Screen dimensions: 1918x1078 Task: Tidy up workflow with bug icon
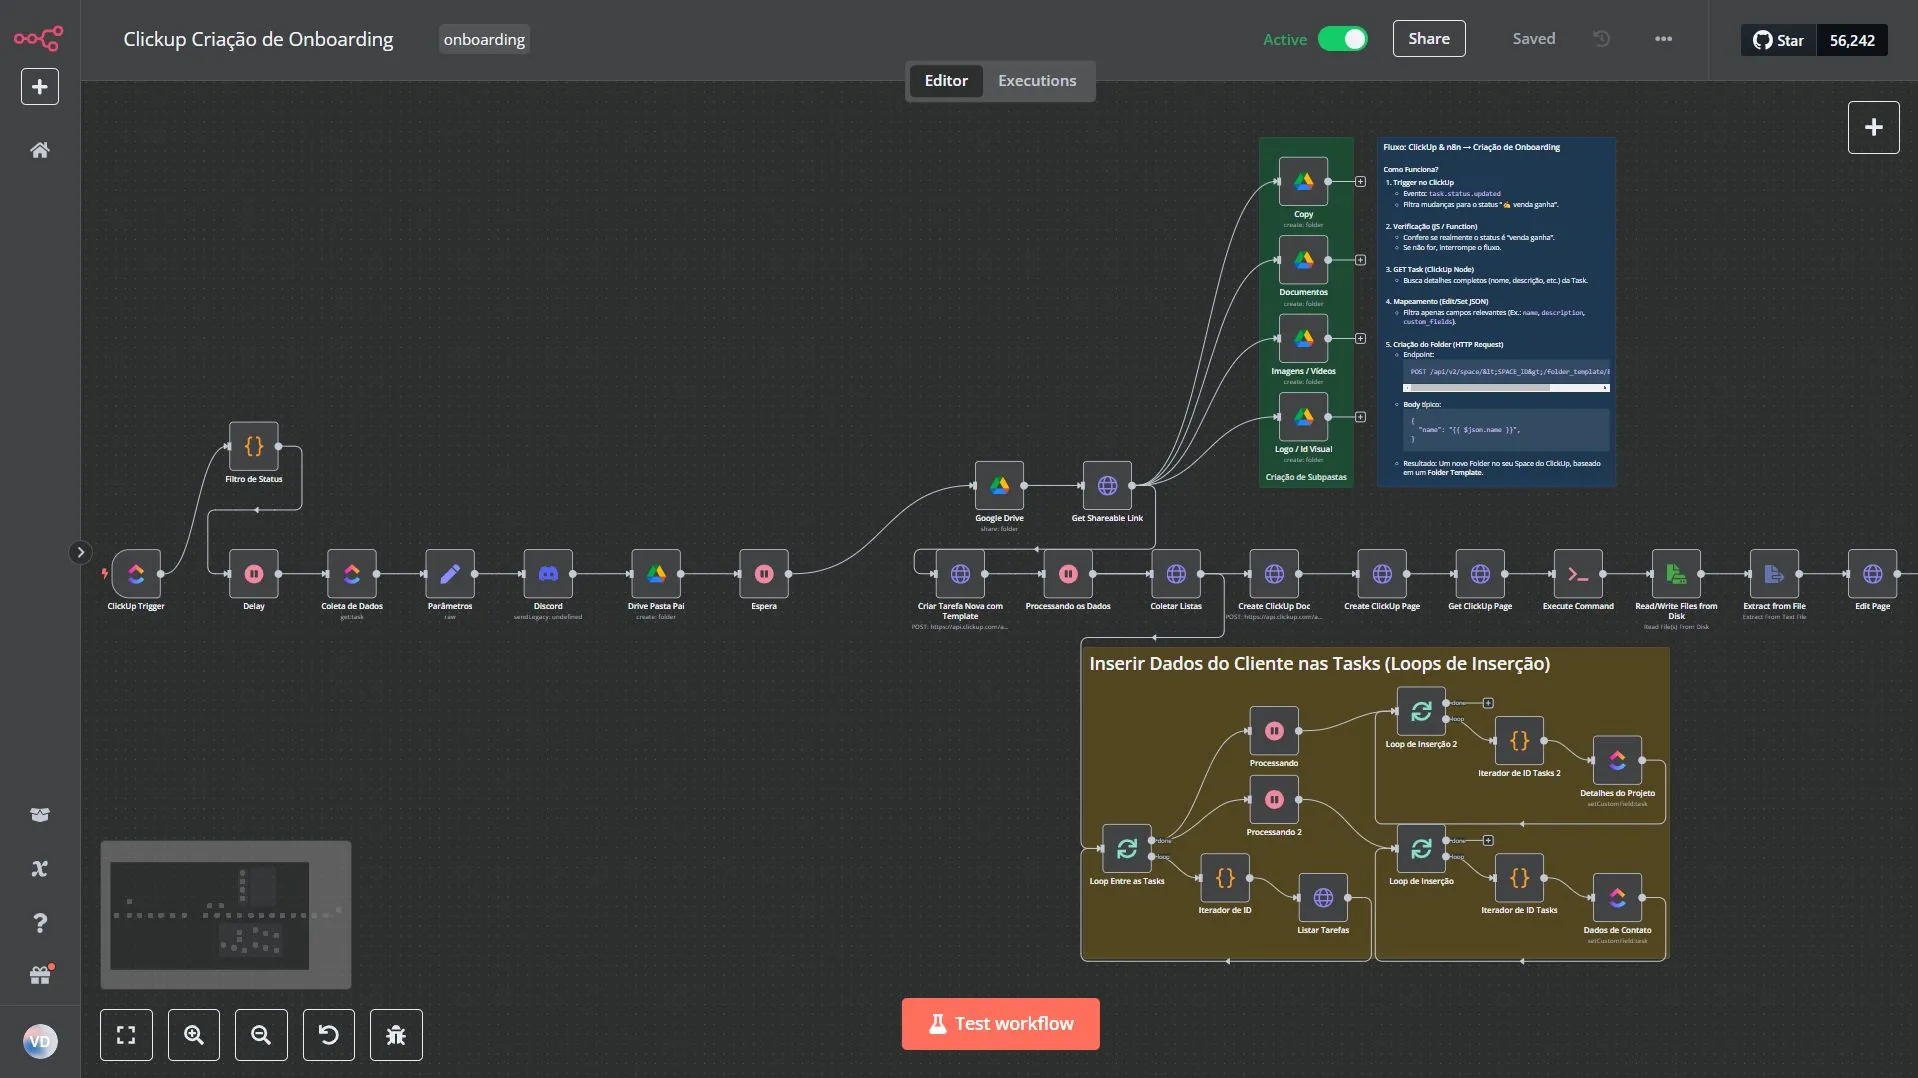coord(396,1035)
